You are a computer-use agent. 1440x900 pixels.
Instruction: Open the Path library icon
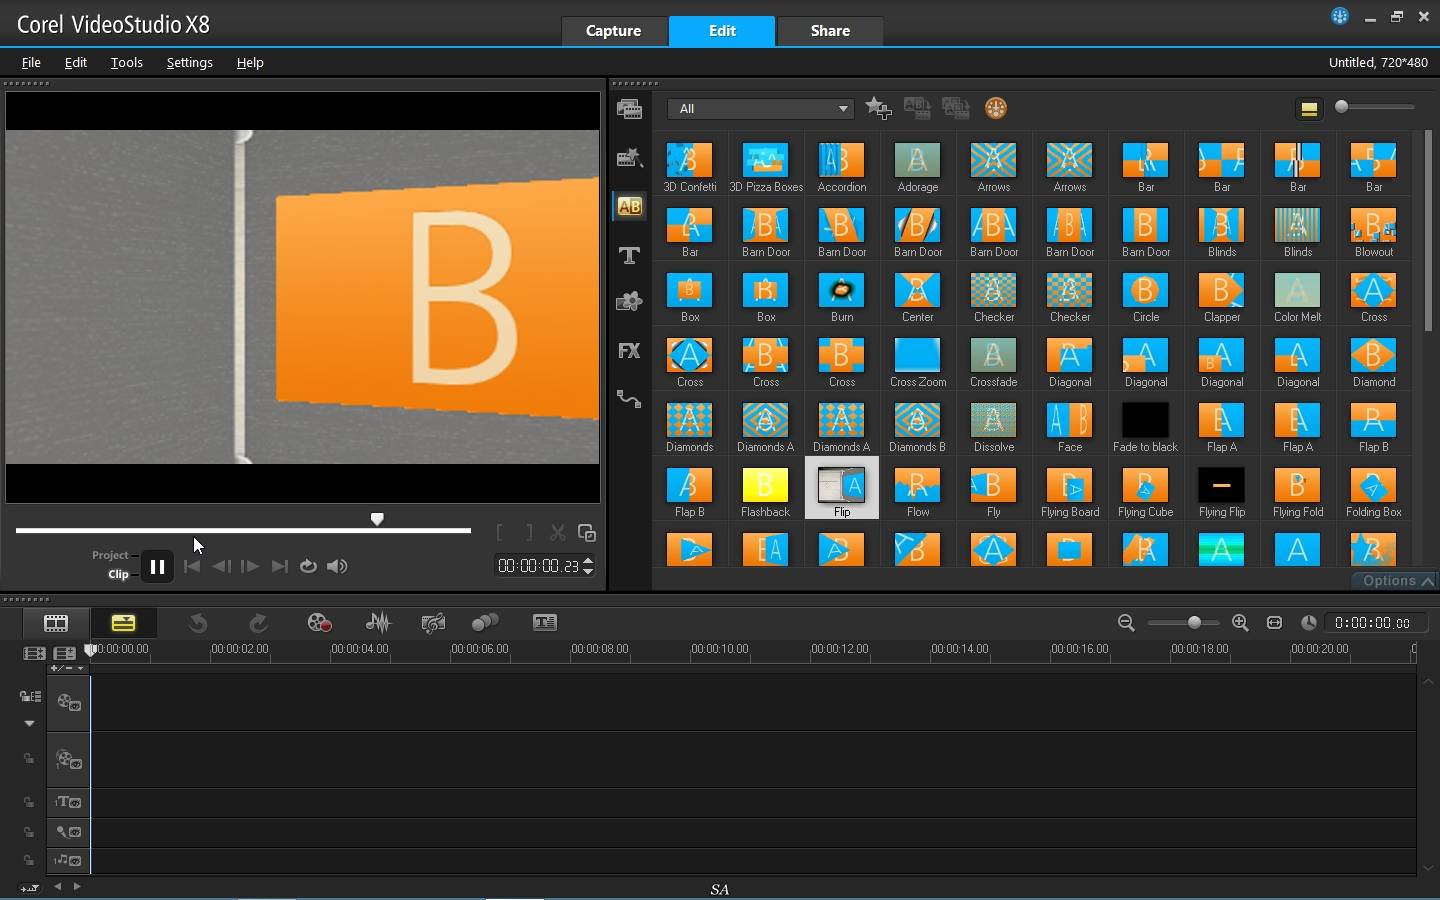629,399
